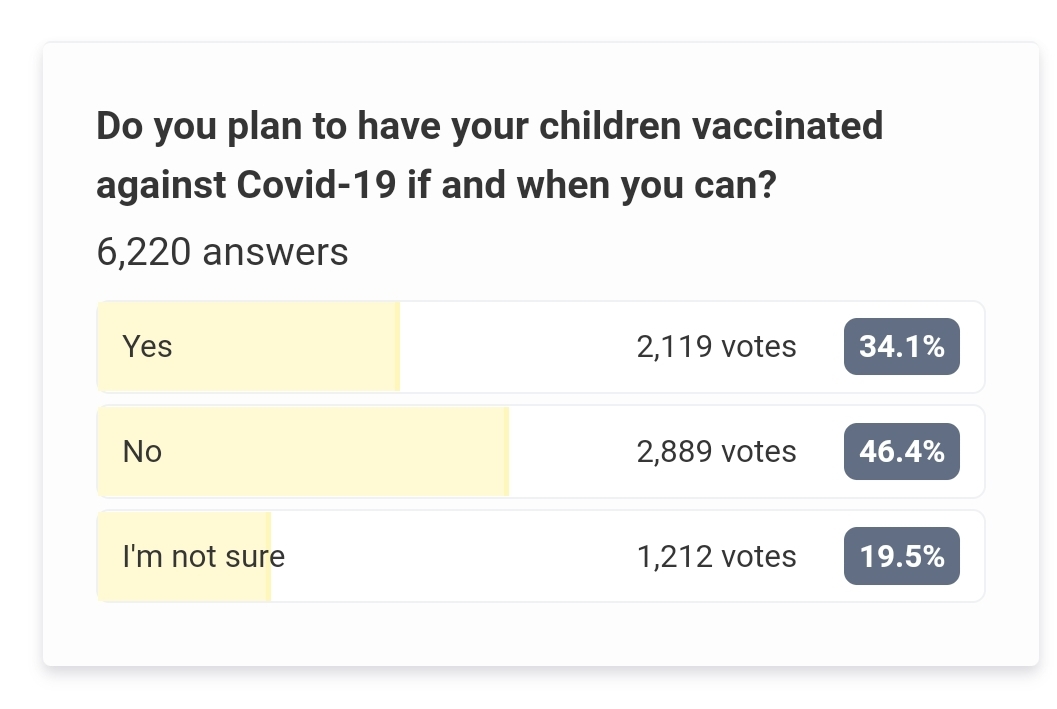The image size is (1057, 709).
Task: Click the yellow progress bar end for No
Action: tap(505, 452)
